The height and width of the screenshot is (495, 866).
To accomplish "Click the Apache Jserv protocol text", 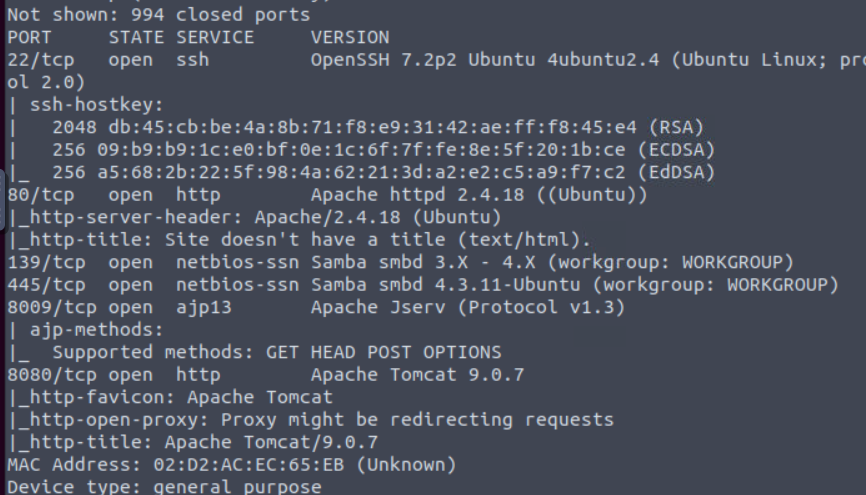I will (x=468, y=308).
